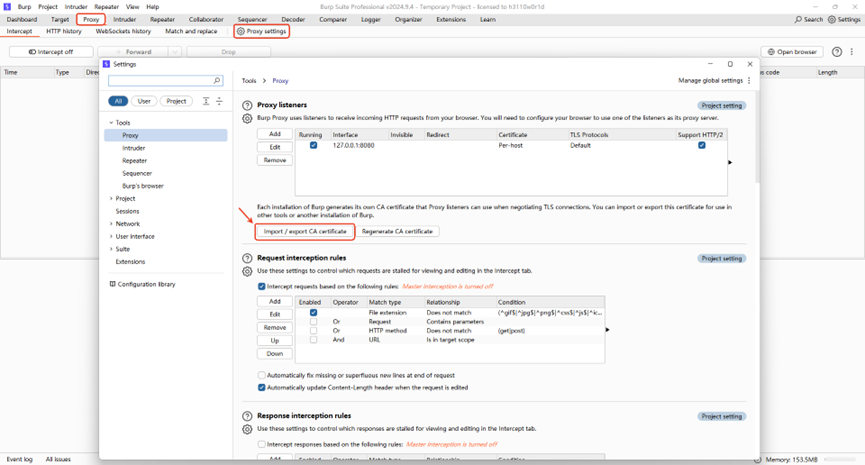Viewport: 865px width, 465px height.
Task: Open the help icon beside Open browser
Action: (x=837, y=52)
